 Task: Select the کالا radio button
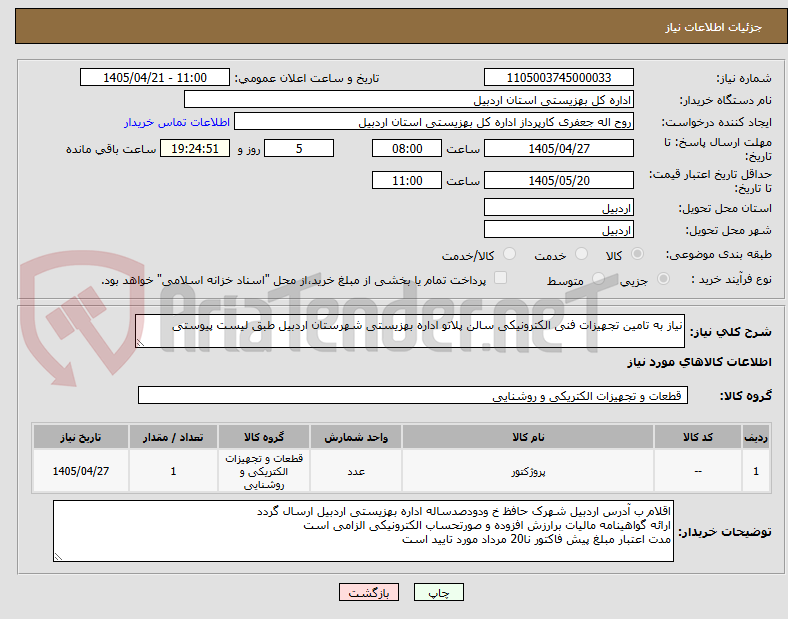point(637,254)
